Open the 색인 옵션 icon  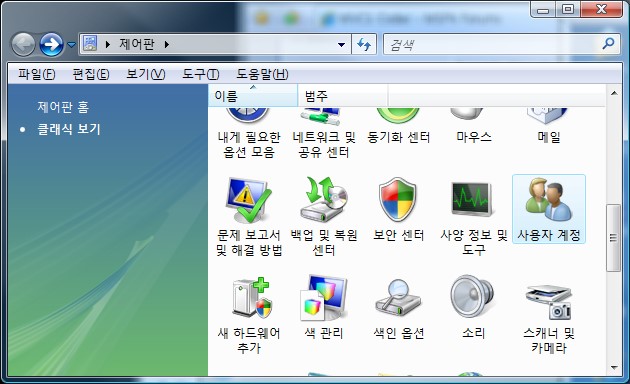click(x=398, y=307)
